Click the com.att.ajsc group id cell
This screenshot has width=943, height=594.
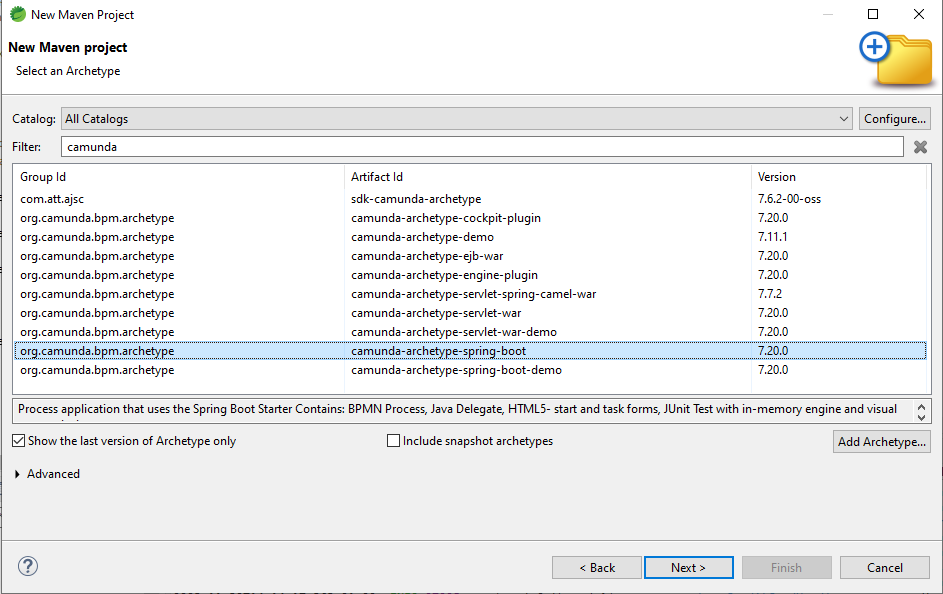click(x=52, y=199)
